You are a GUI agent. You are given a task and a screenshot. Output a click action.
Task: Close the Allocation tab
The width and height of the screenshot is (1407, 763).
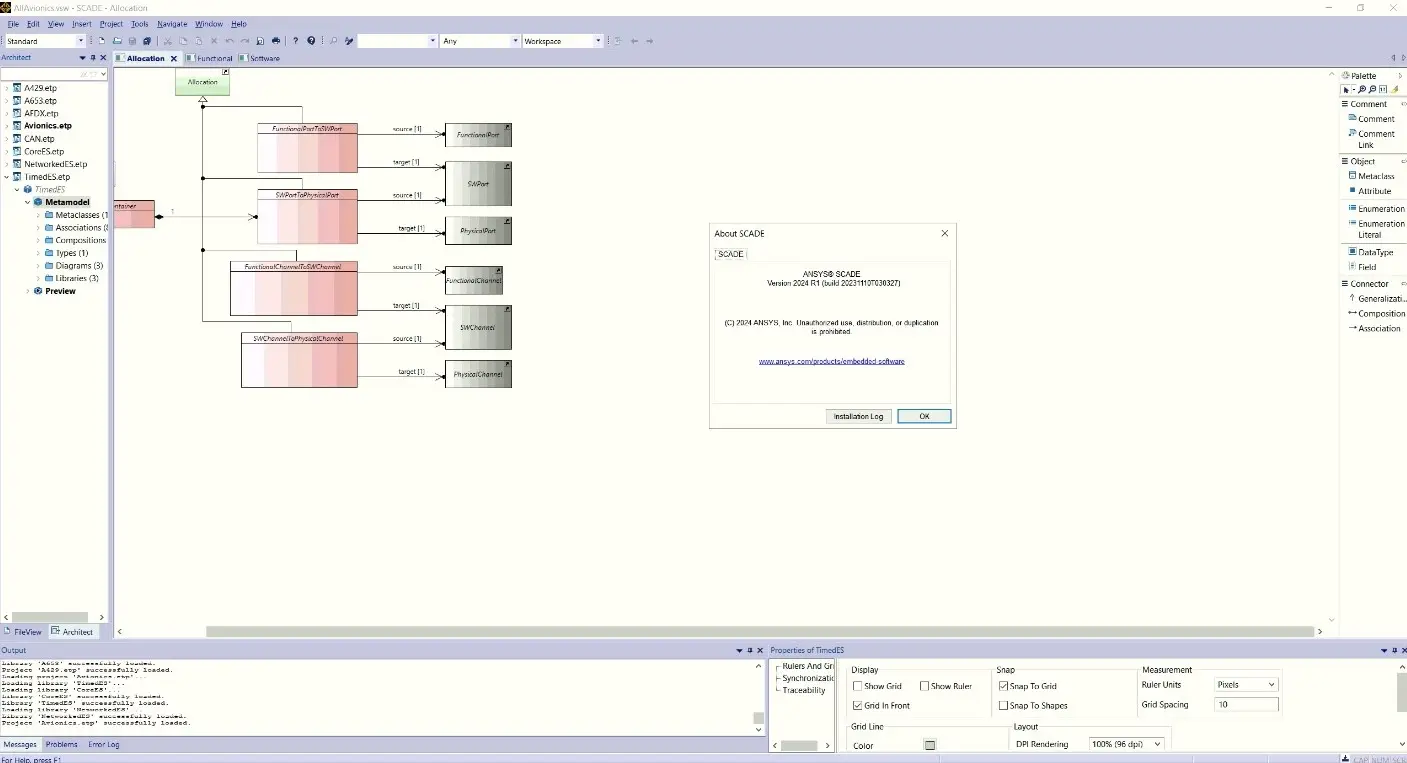(173, 58)
